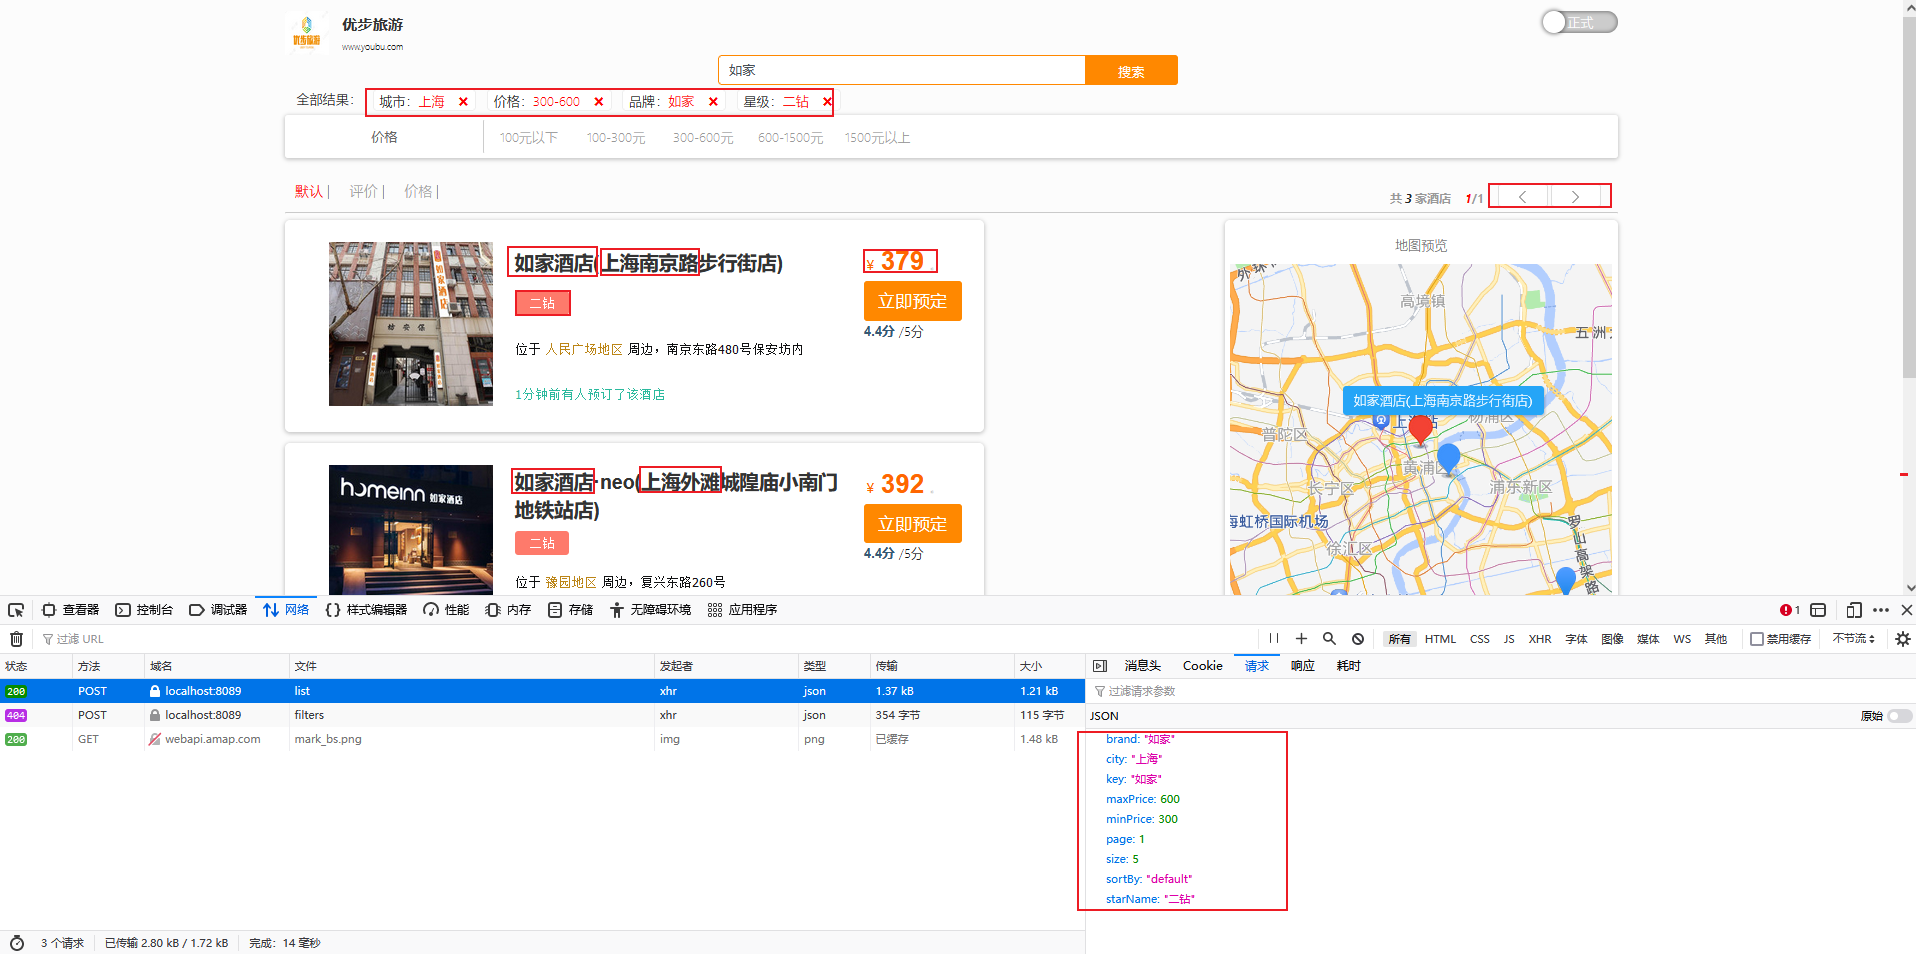The height and width of the screenshot is (954, 1916).
Task: Open the request blocking icon
Action: click(x=1358, y=639)
